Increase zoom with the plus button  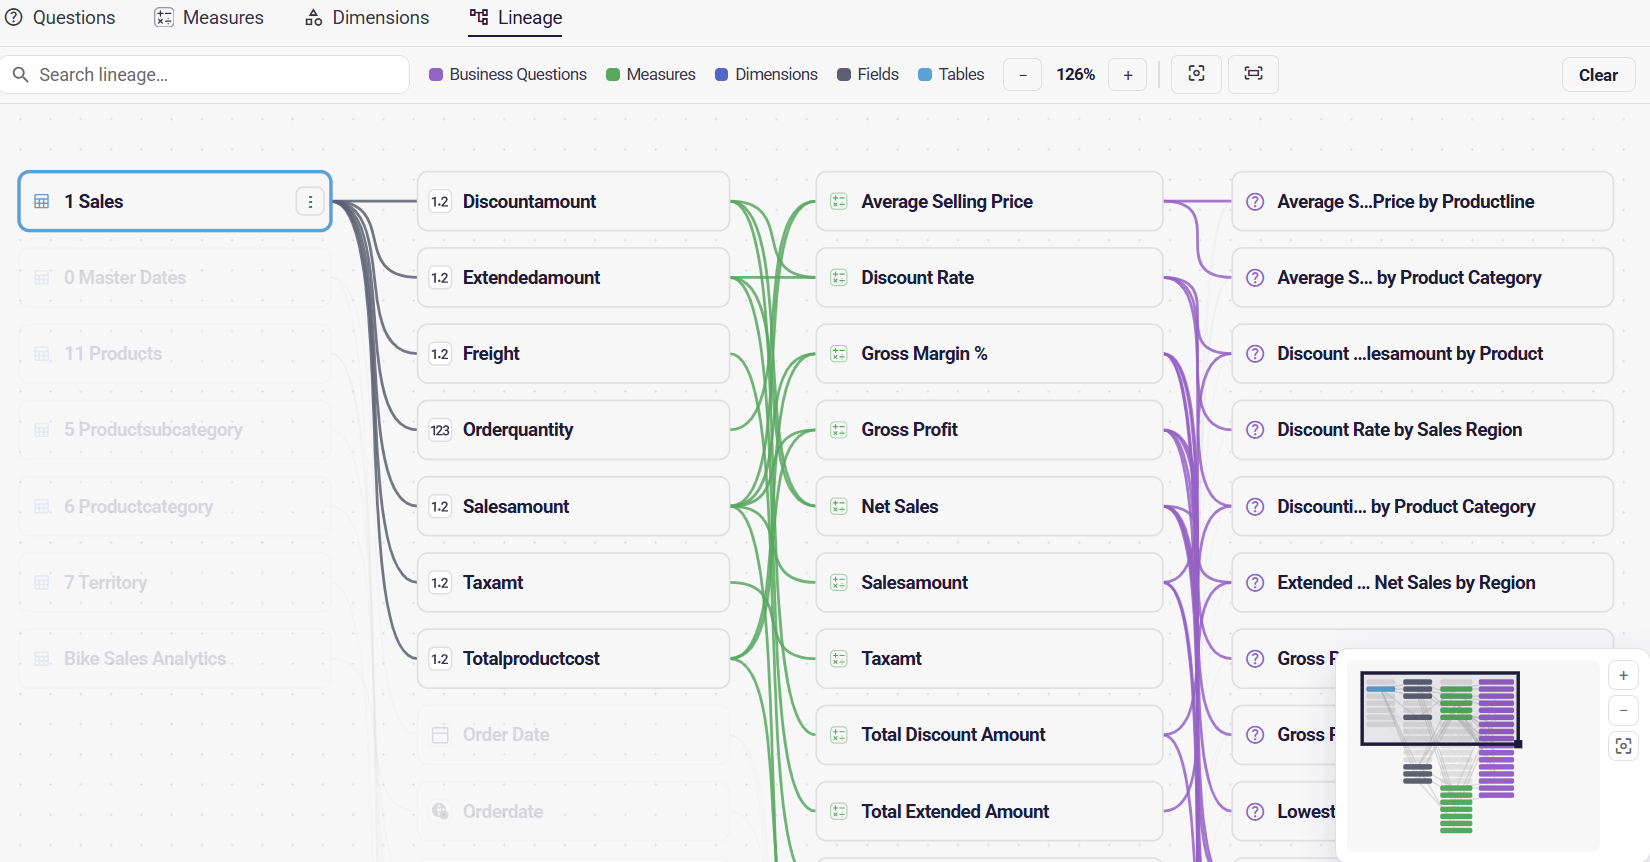(x=1128, y=75)
